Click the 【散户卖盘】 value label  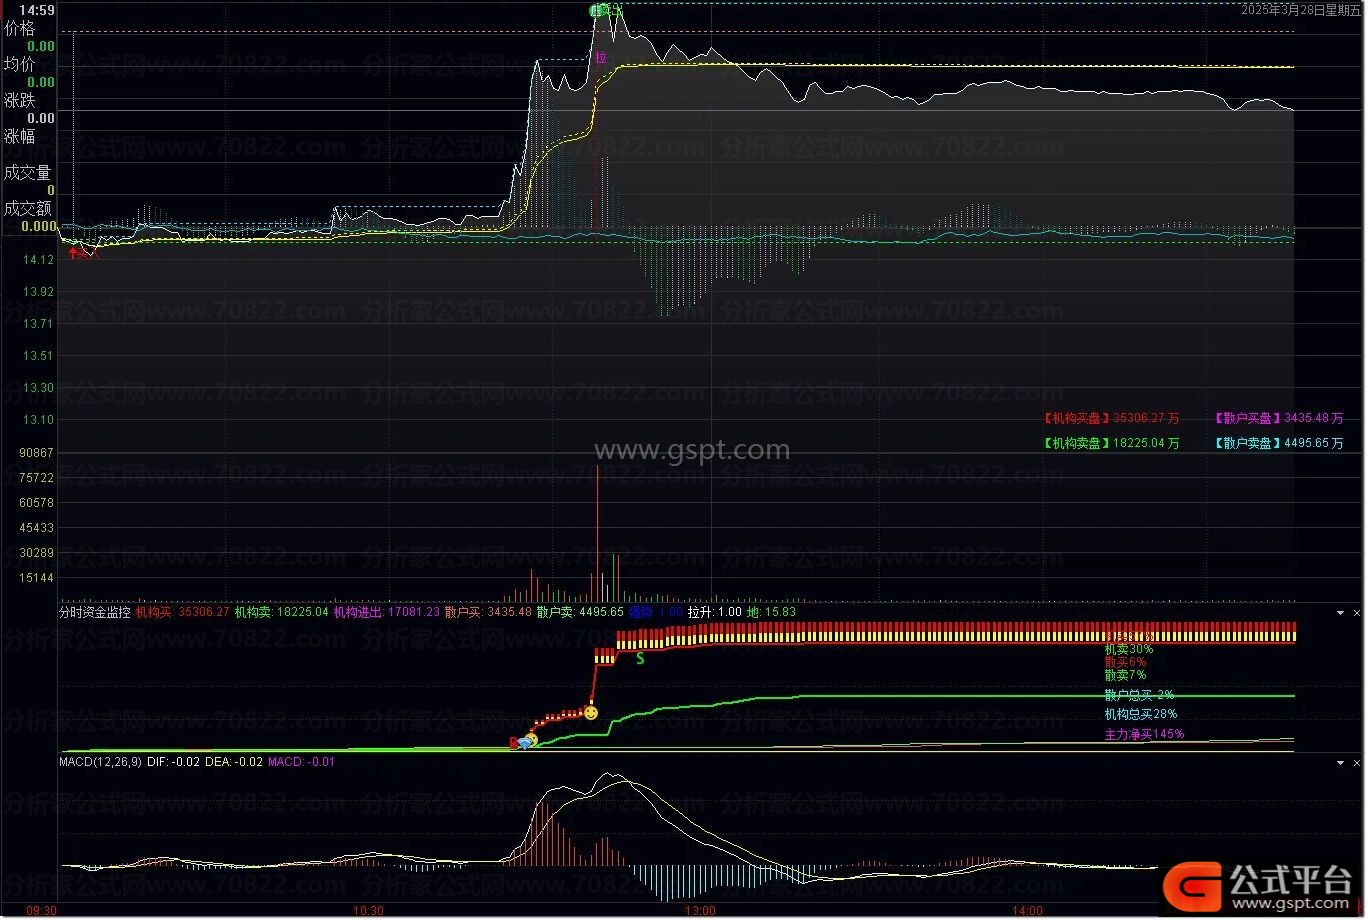[x=1279, y=443]
